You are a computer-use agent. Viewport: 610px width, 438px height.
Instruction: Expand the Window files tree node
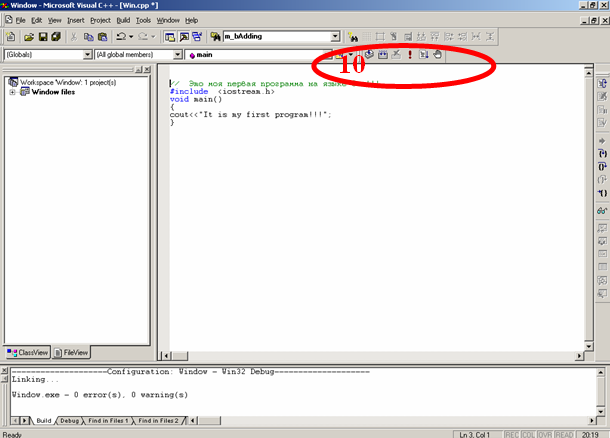(13, 92)
